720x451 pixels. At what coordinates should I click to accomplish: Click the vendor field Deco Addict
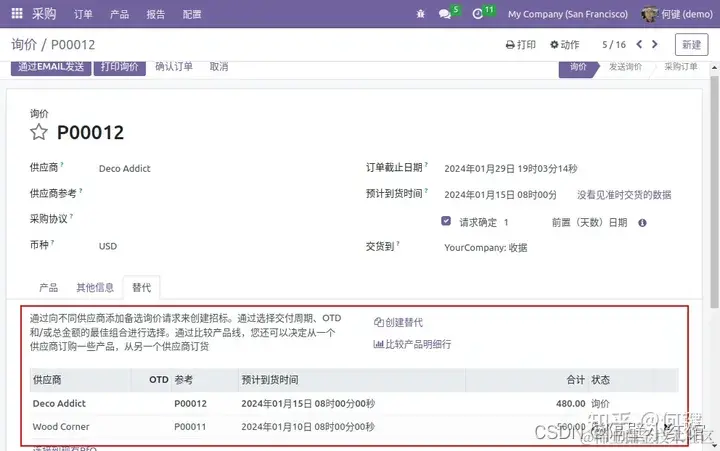(124, 169)
